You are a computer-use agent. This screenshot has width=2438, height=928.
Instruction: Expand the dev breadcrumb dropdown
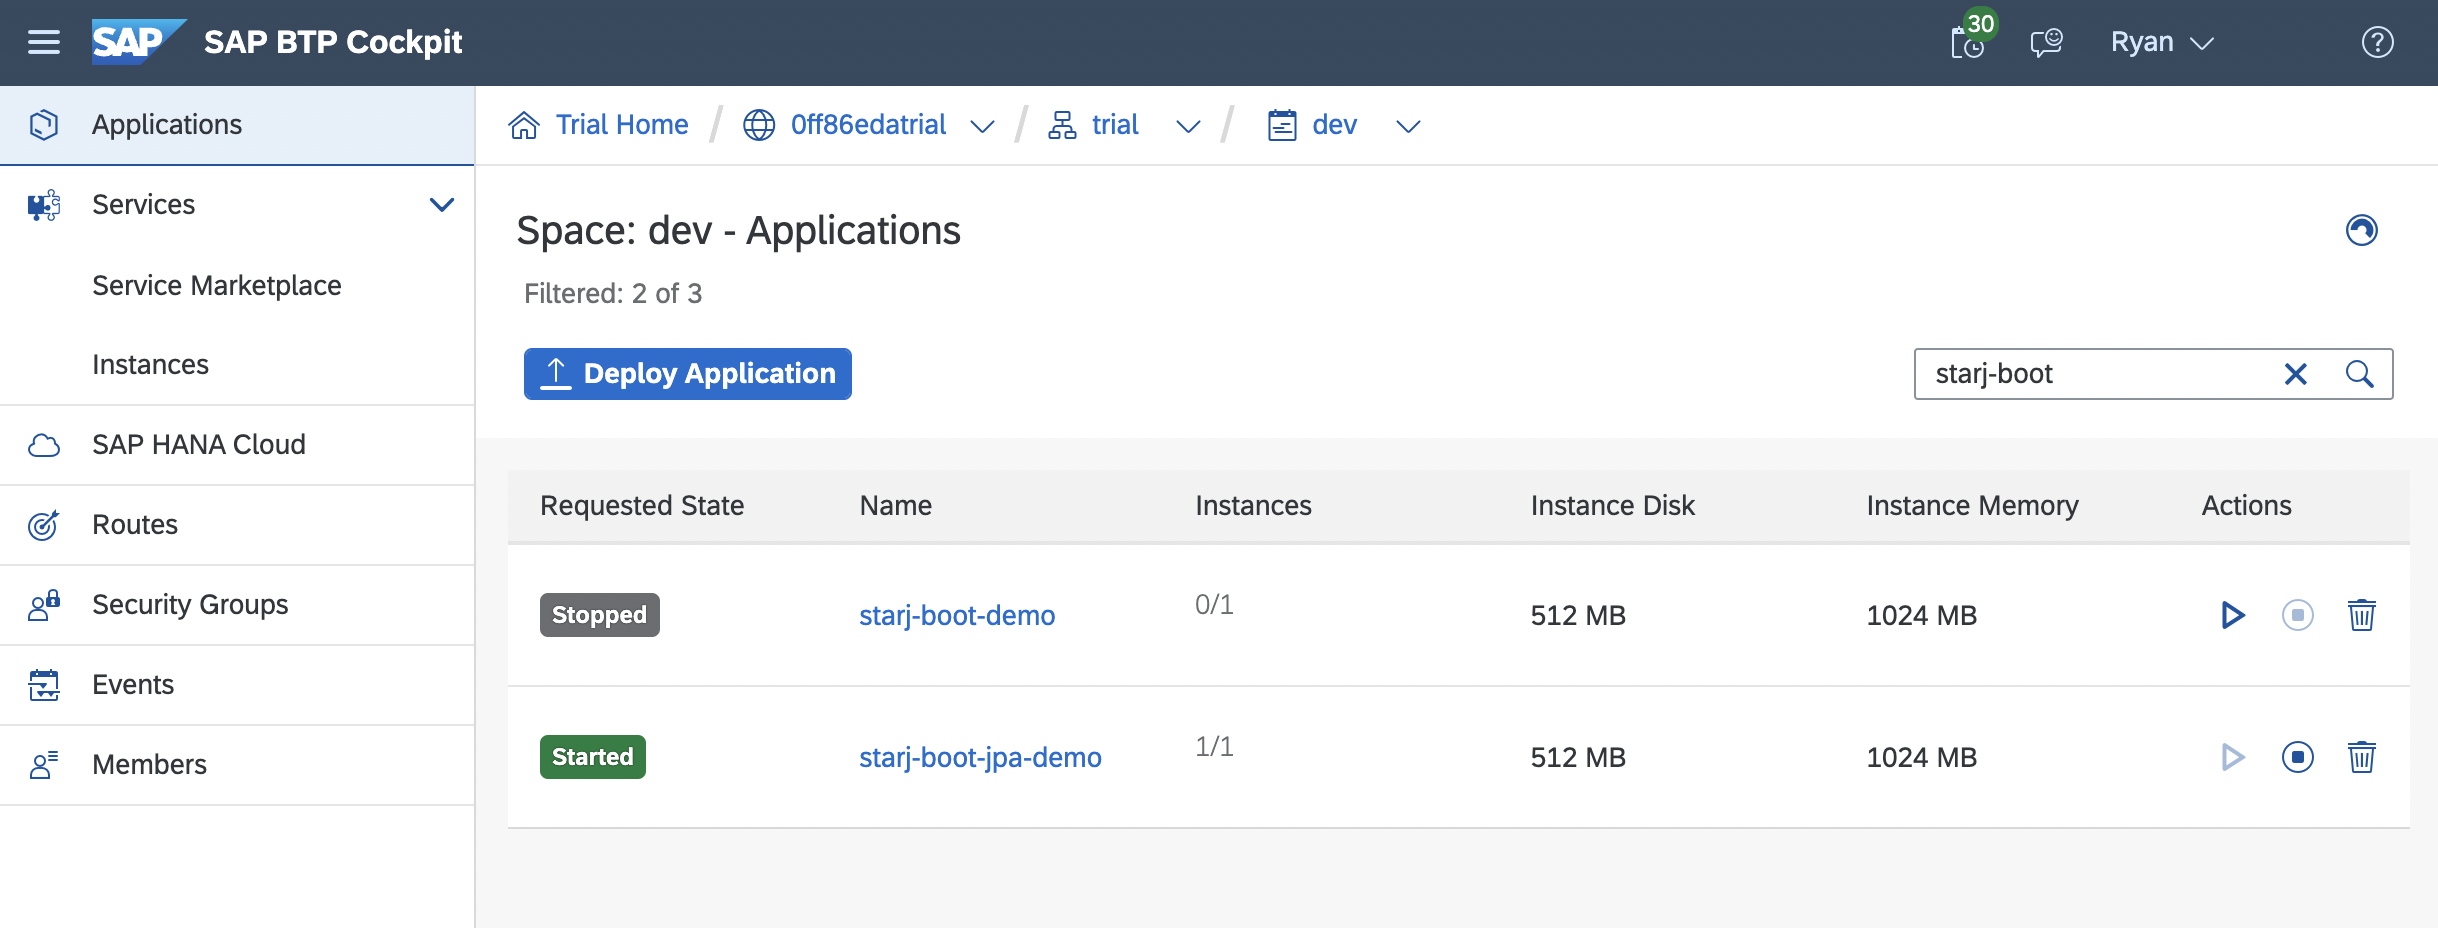coord(1408,126)
